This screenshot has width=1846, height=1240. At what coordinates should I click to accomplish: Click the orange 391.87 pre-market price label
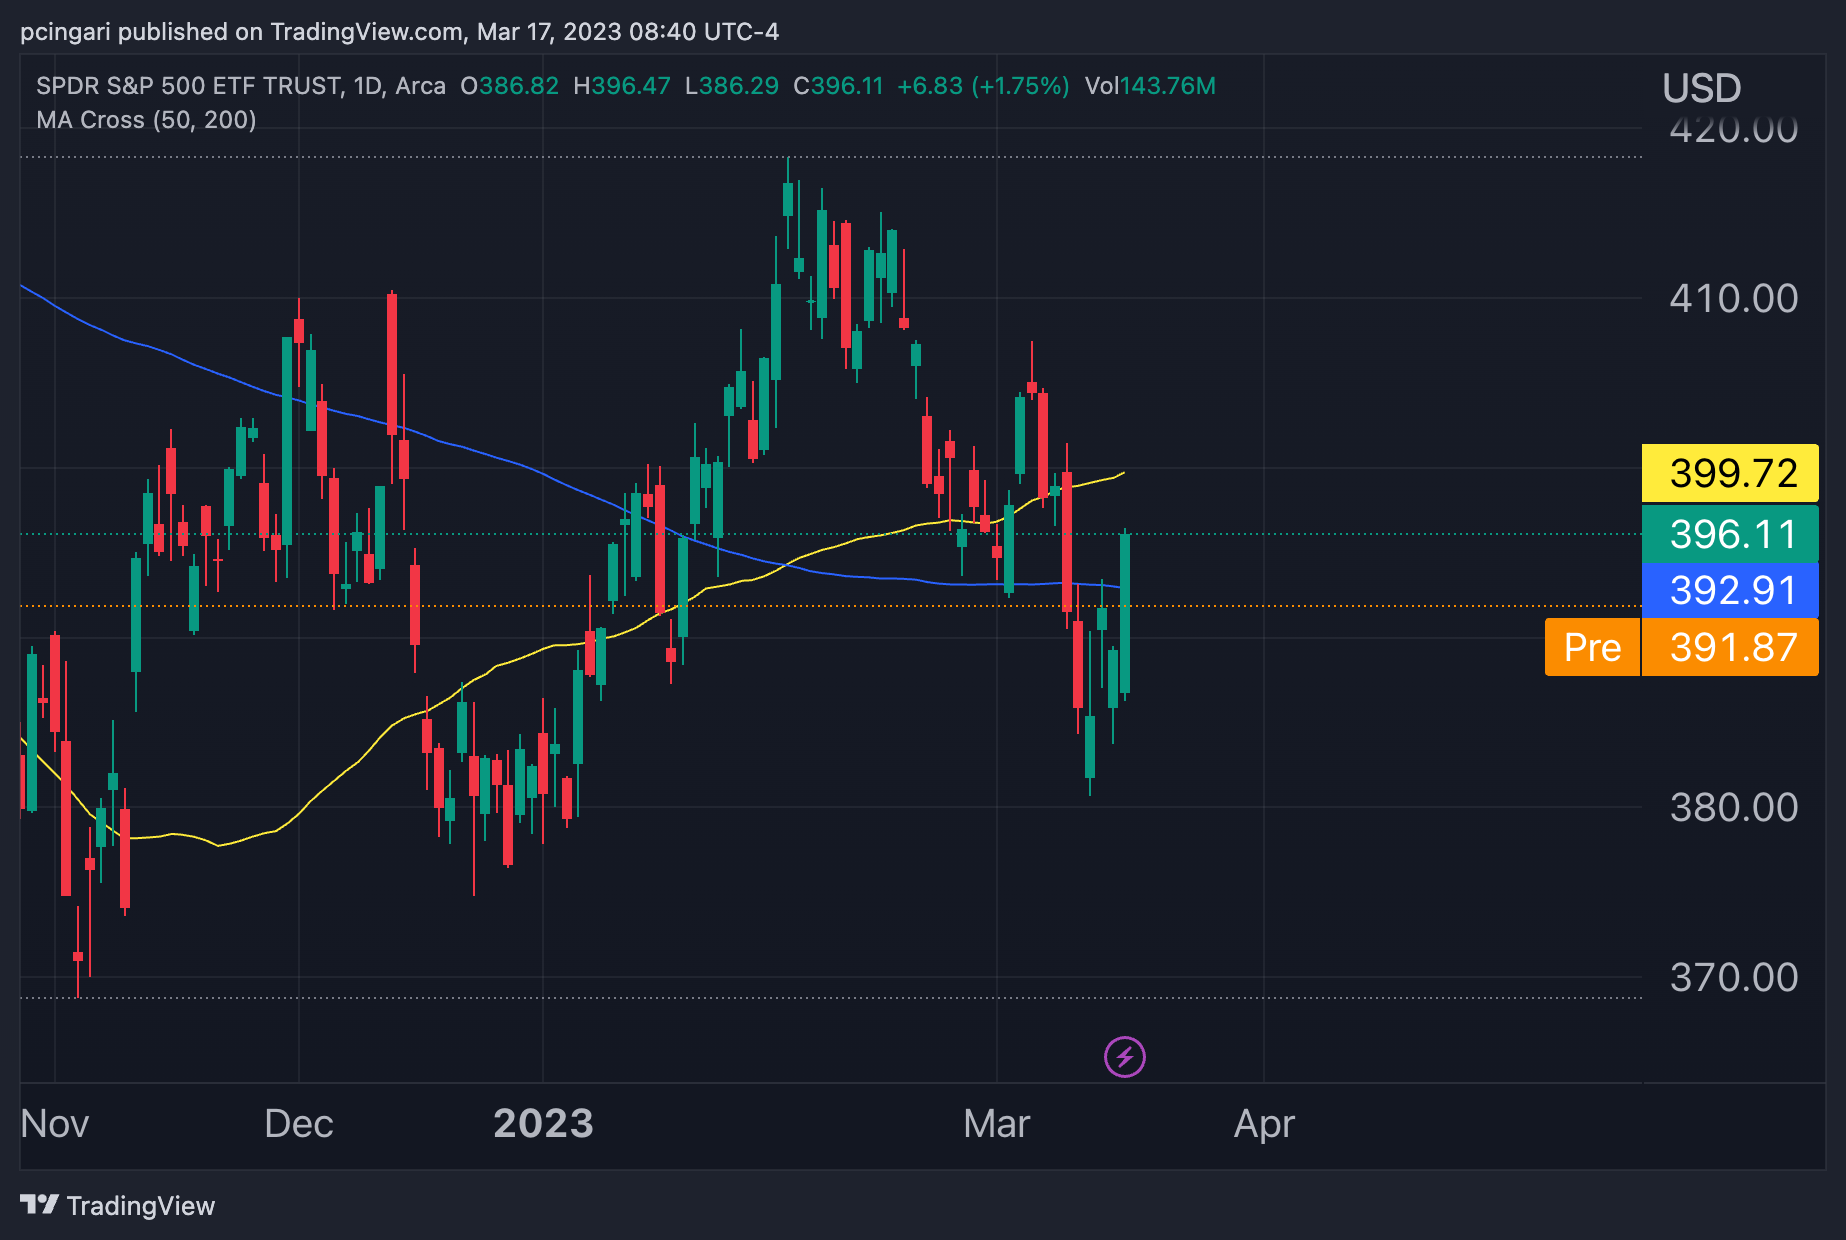(1730, 647)
